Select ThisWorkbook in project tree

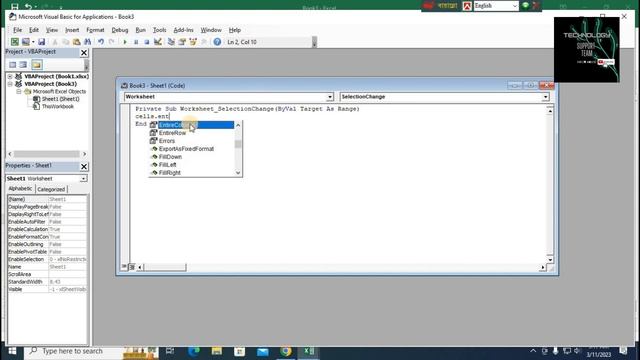pyautogui.click(x=58, y=107)
